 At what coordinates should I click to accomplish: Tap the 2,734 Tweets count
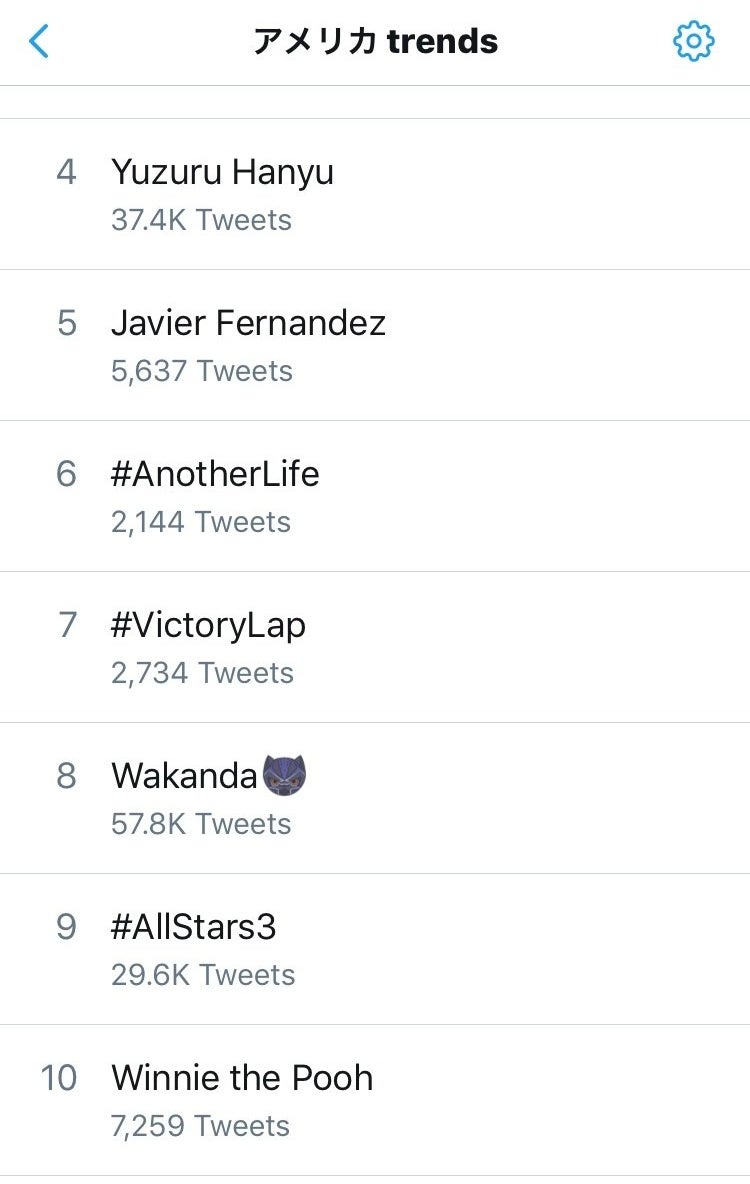pos(202,673)
